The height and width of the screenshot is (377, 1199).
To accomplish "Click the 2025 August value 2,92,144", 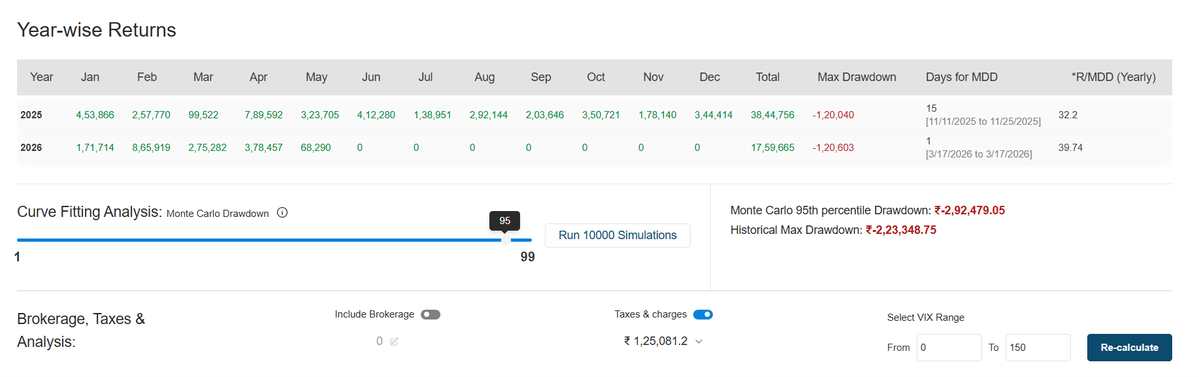I will pyautogui.click(x=489, y=115).
